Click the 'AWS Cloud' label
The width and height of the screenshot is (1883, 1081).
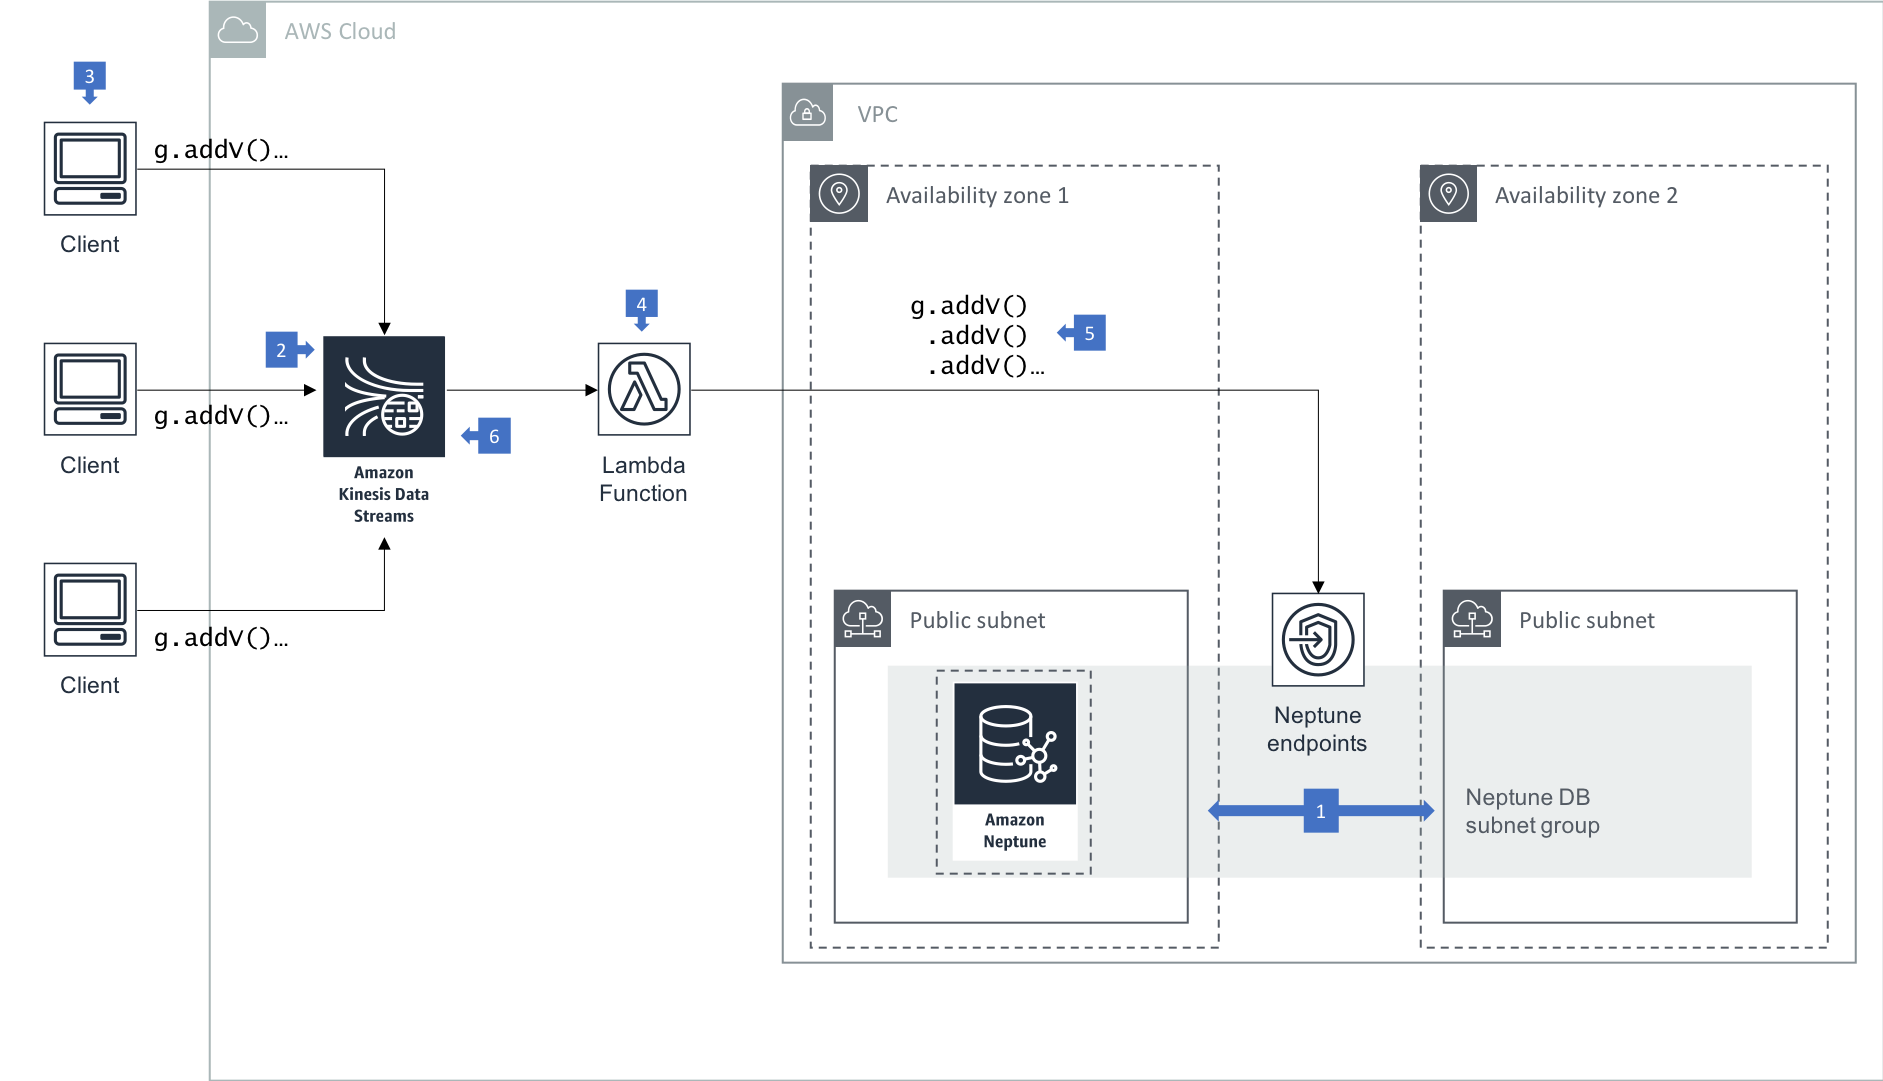pos(340,31)
